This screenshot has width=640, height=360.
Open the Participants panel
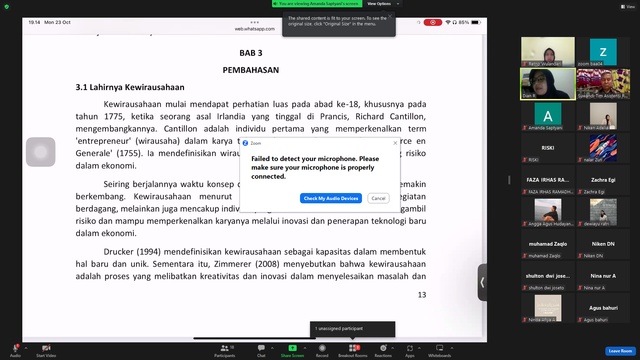(x=225, y=350)
